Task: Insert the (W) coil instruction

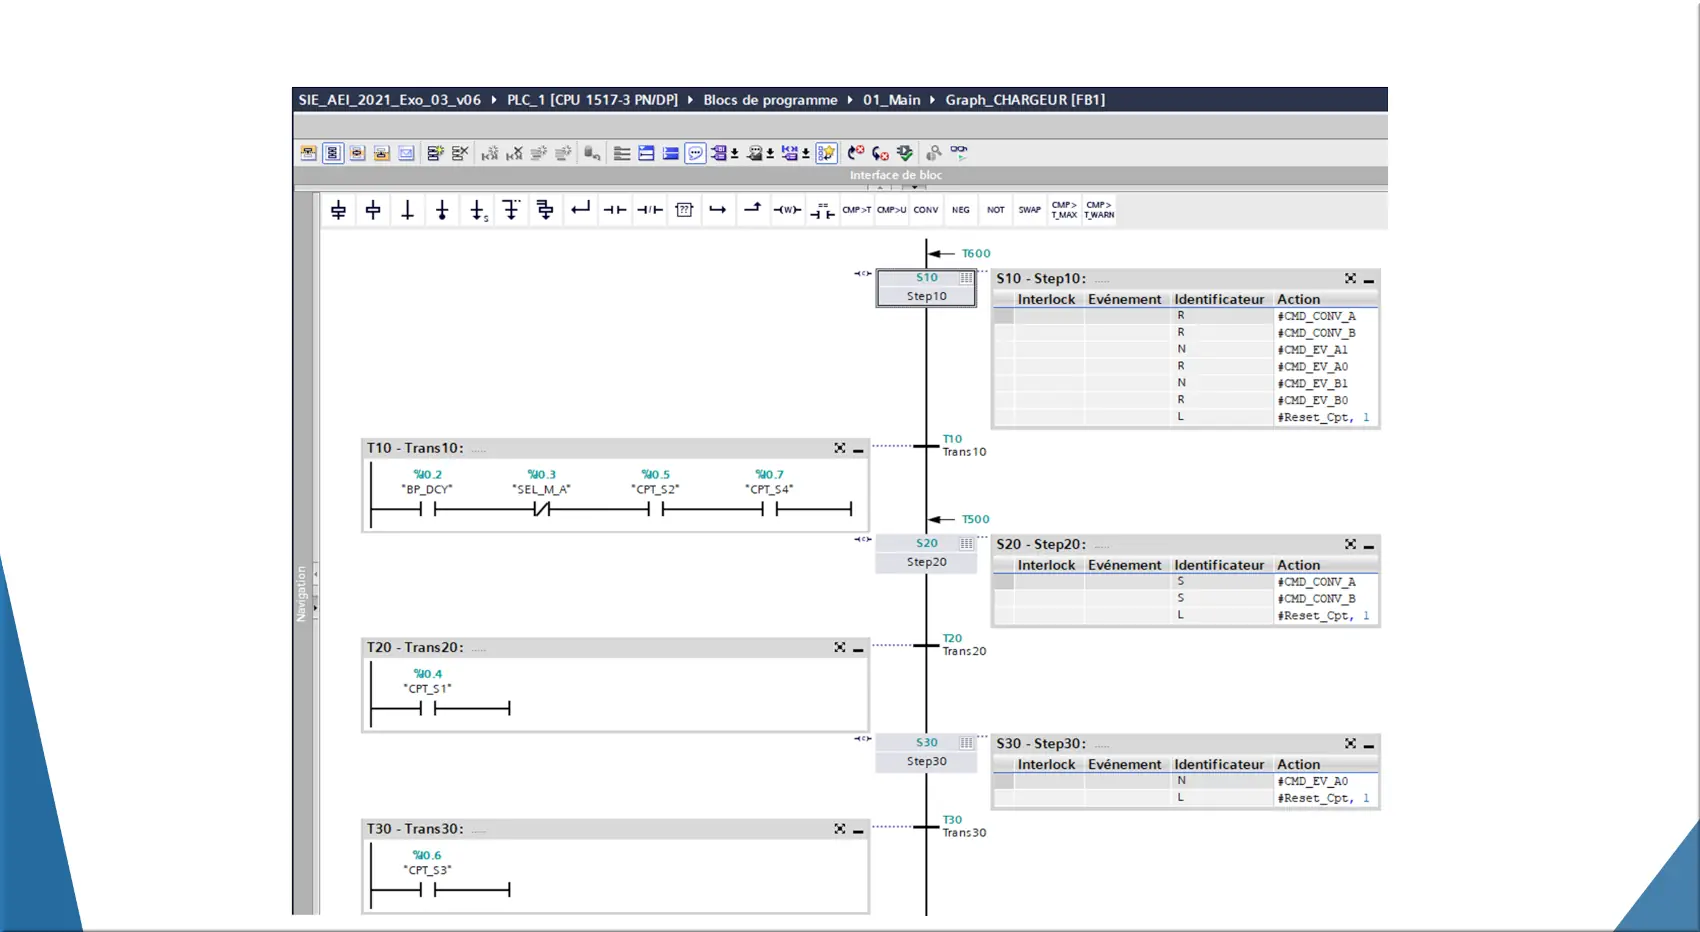Action: pyautogui.click(x=787, y=210)
